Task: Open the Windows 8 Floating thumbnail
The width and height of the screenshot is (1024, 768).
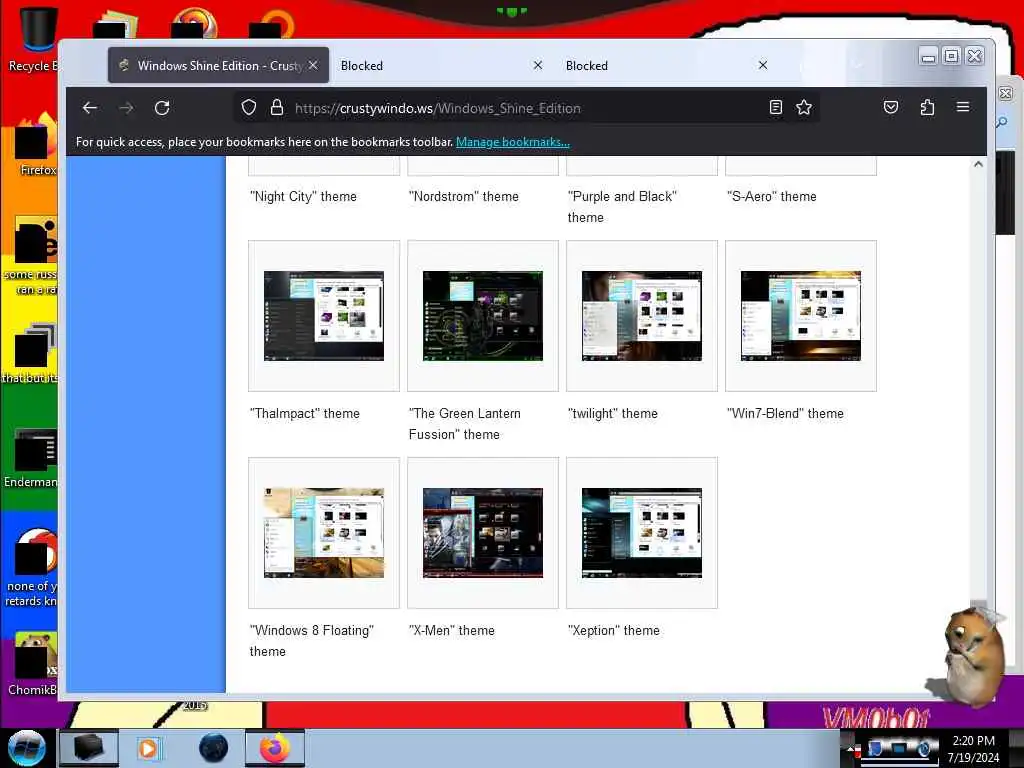Action: (x=324, y=533)
